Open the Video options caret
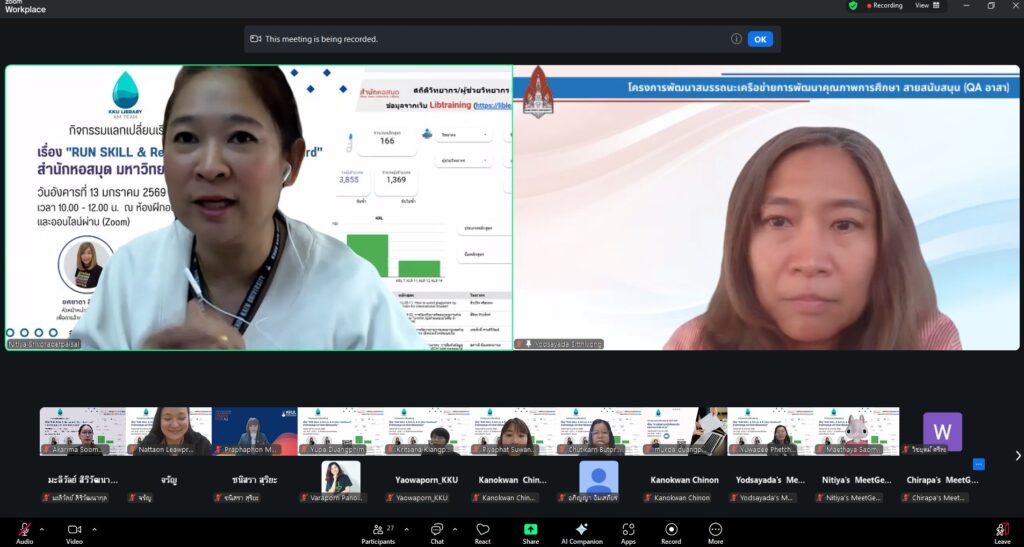 (95, 528)
